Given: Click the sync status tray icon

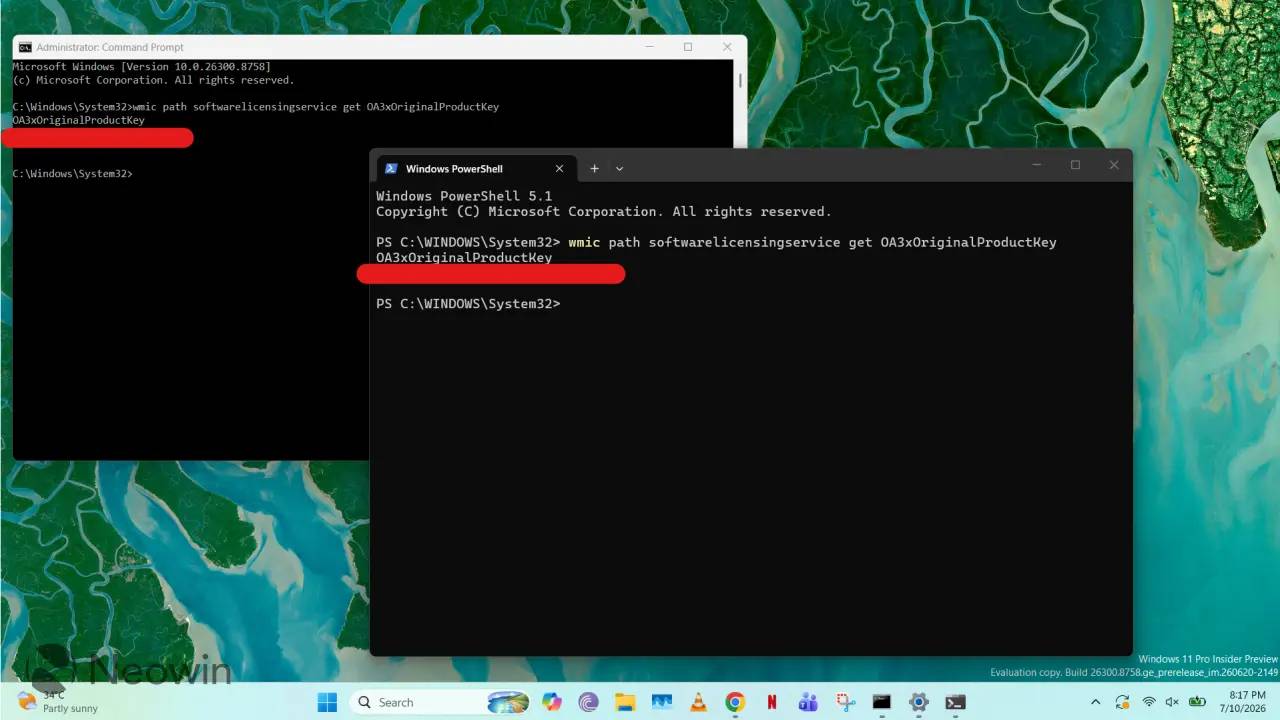Looking at the screenshot, I should point(1122,702).
